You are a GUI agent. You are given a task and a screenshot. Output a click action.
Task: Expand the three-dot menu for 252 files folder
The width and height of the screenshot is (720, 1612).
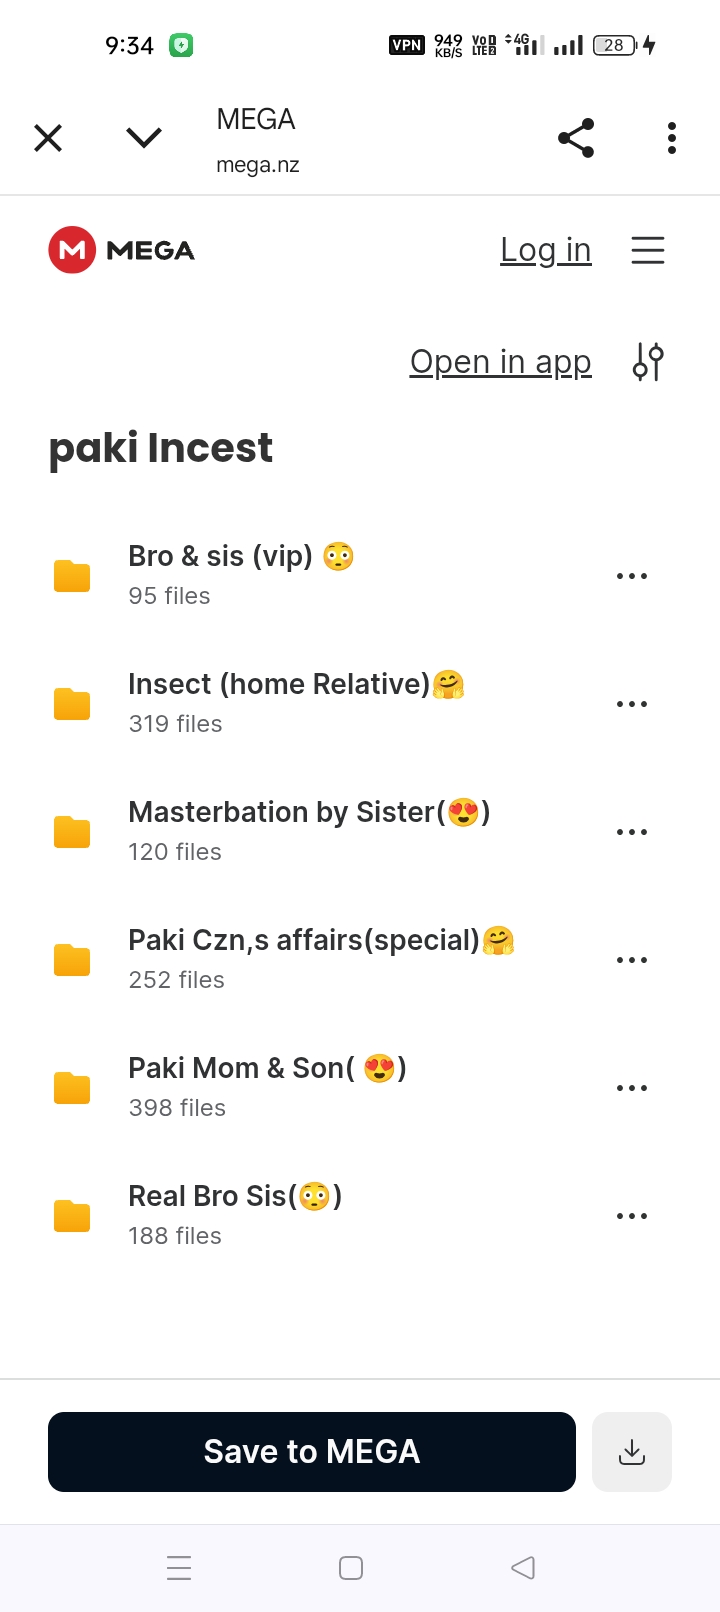tap(632, 960)
